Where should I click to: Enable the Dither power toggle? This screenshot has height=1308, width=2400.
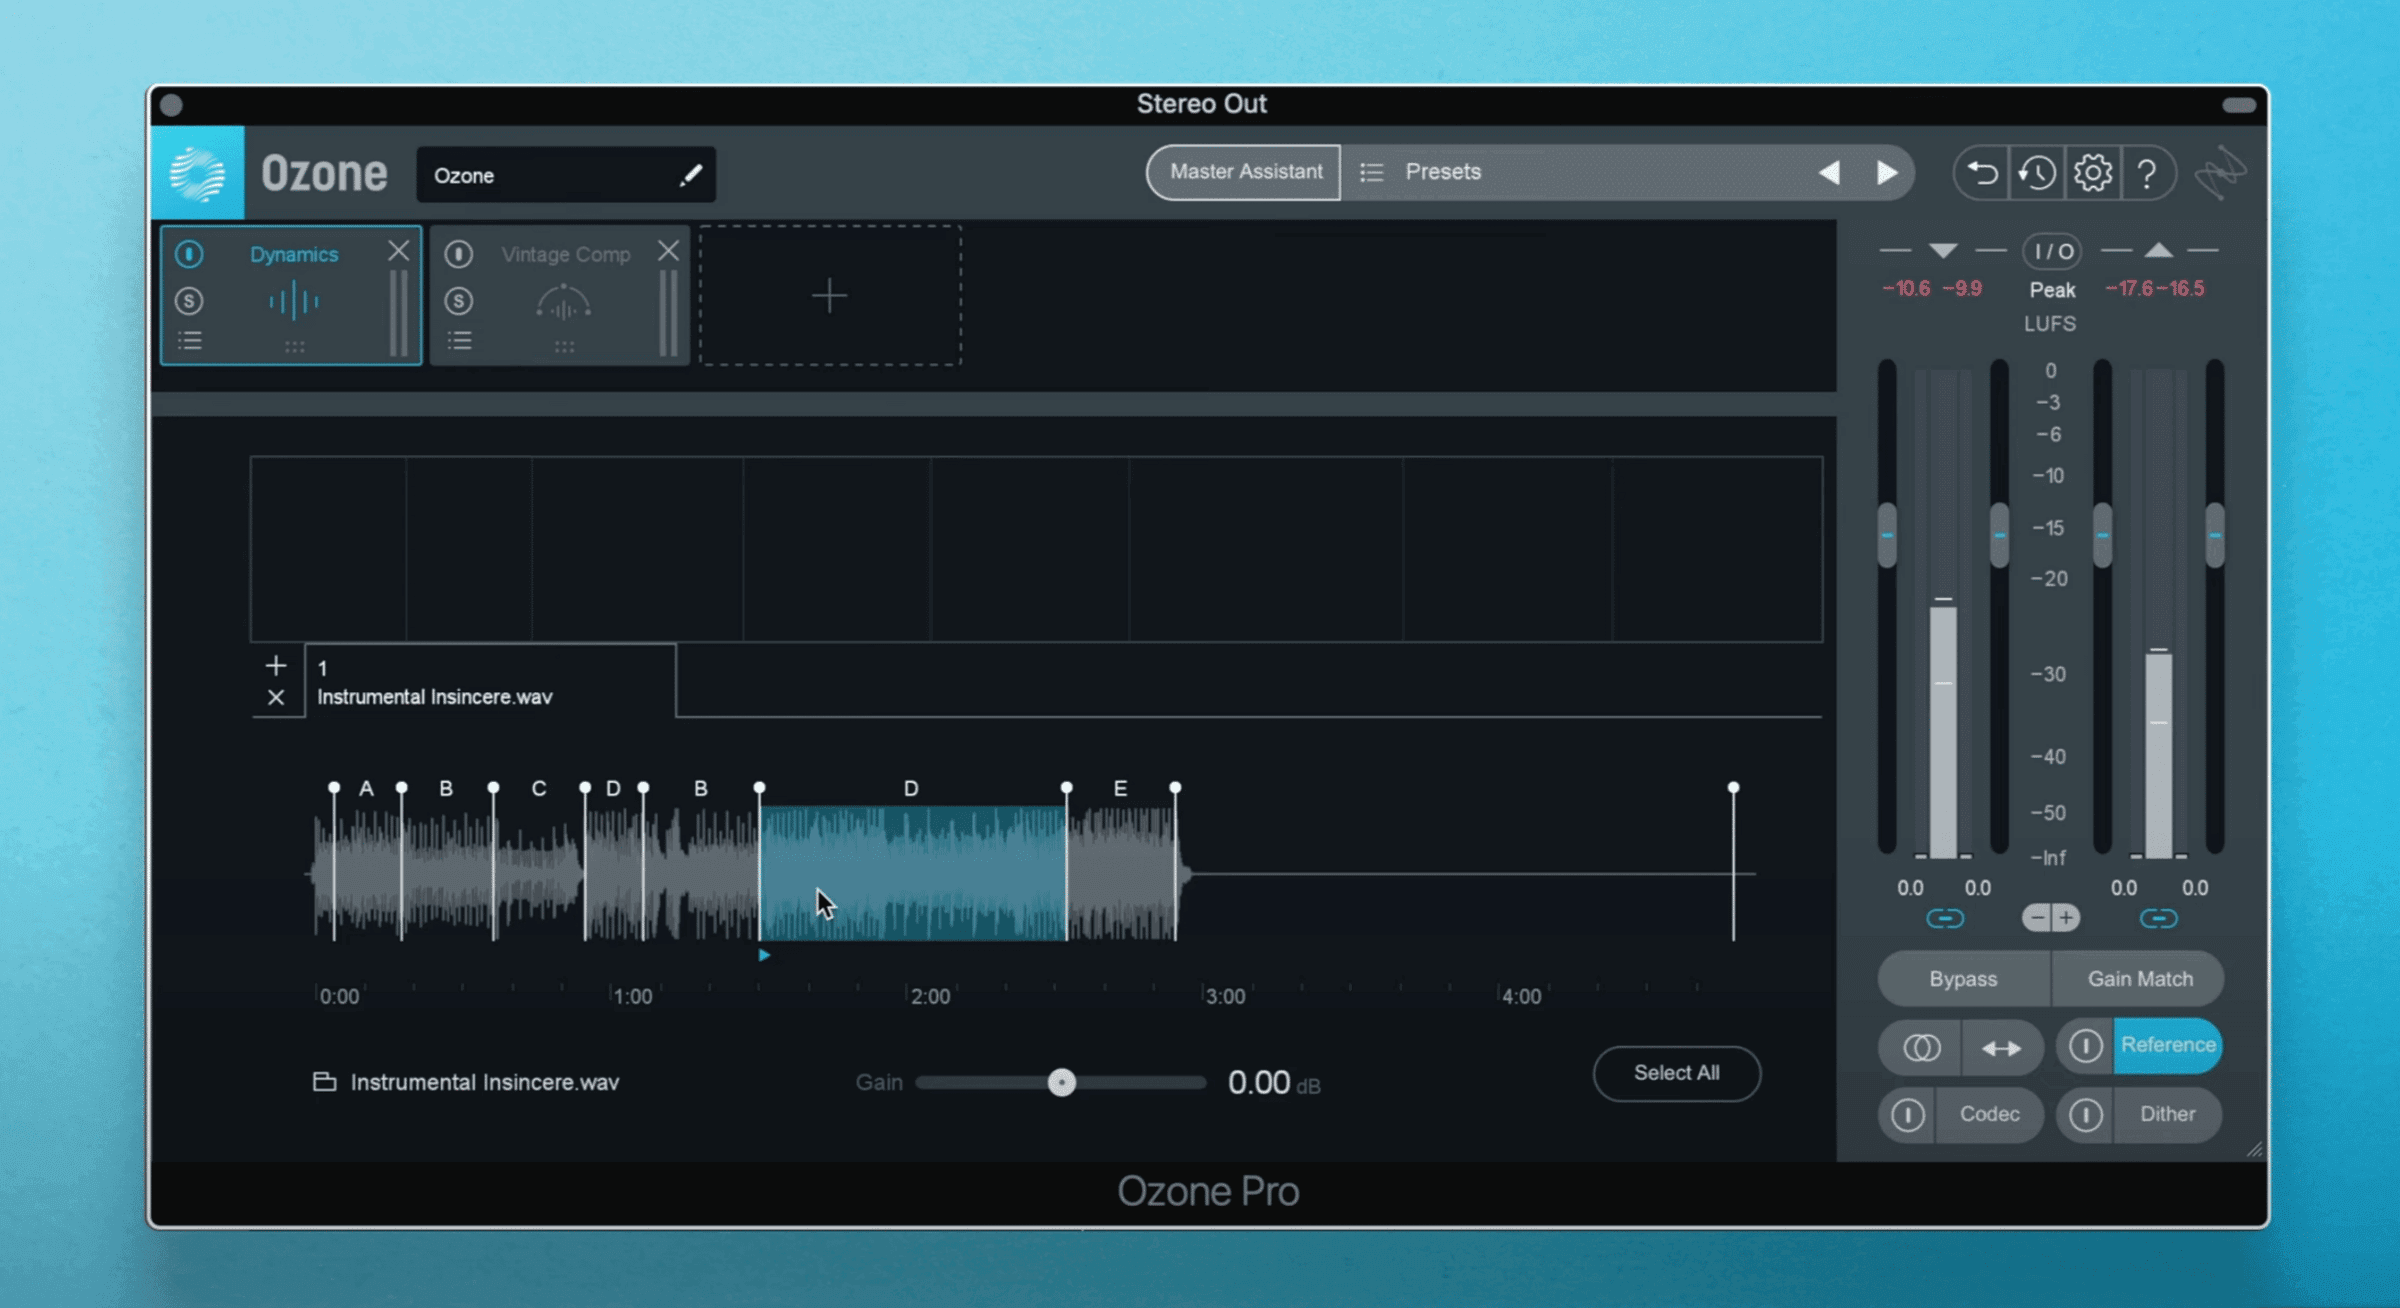[2085, 1114]
